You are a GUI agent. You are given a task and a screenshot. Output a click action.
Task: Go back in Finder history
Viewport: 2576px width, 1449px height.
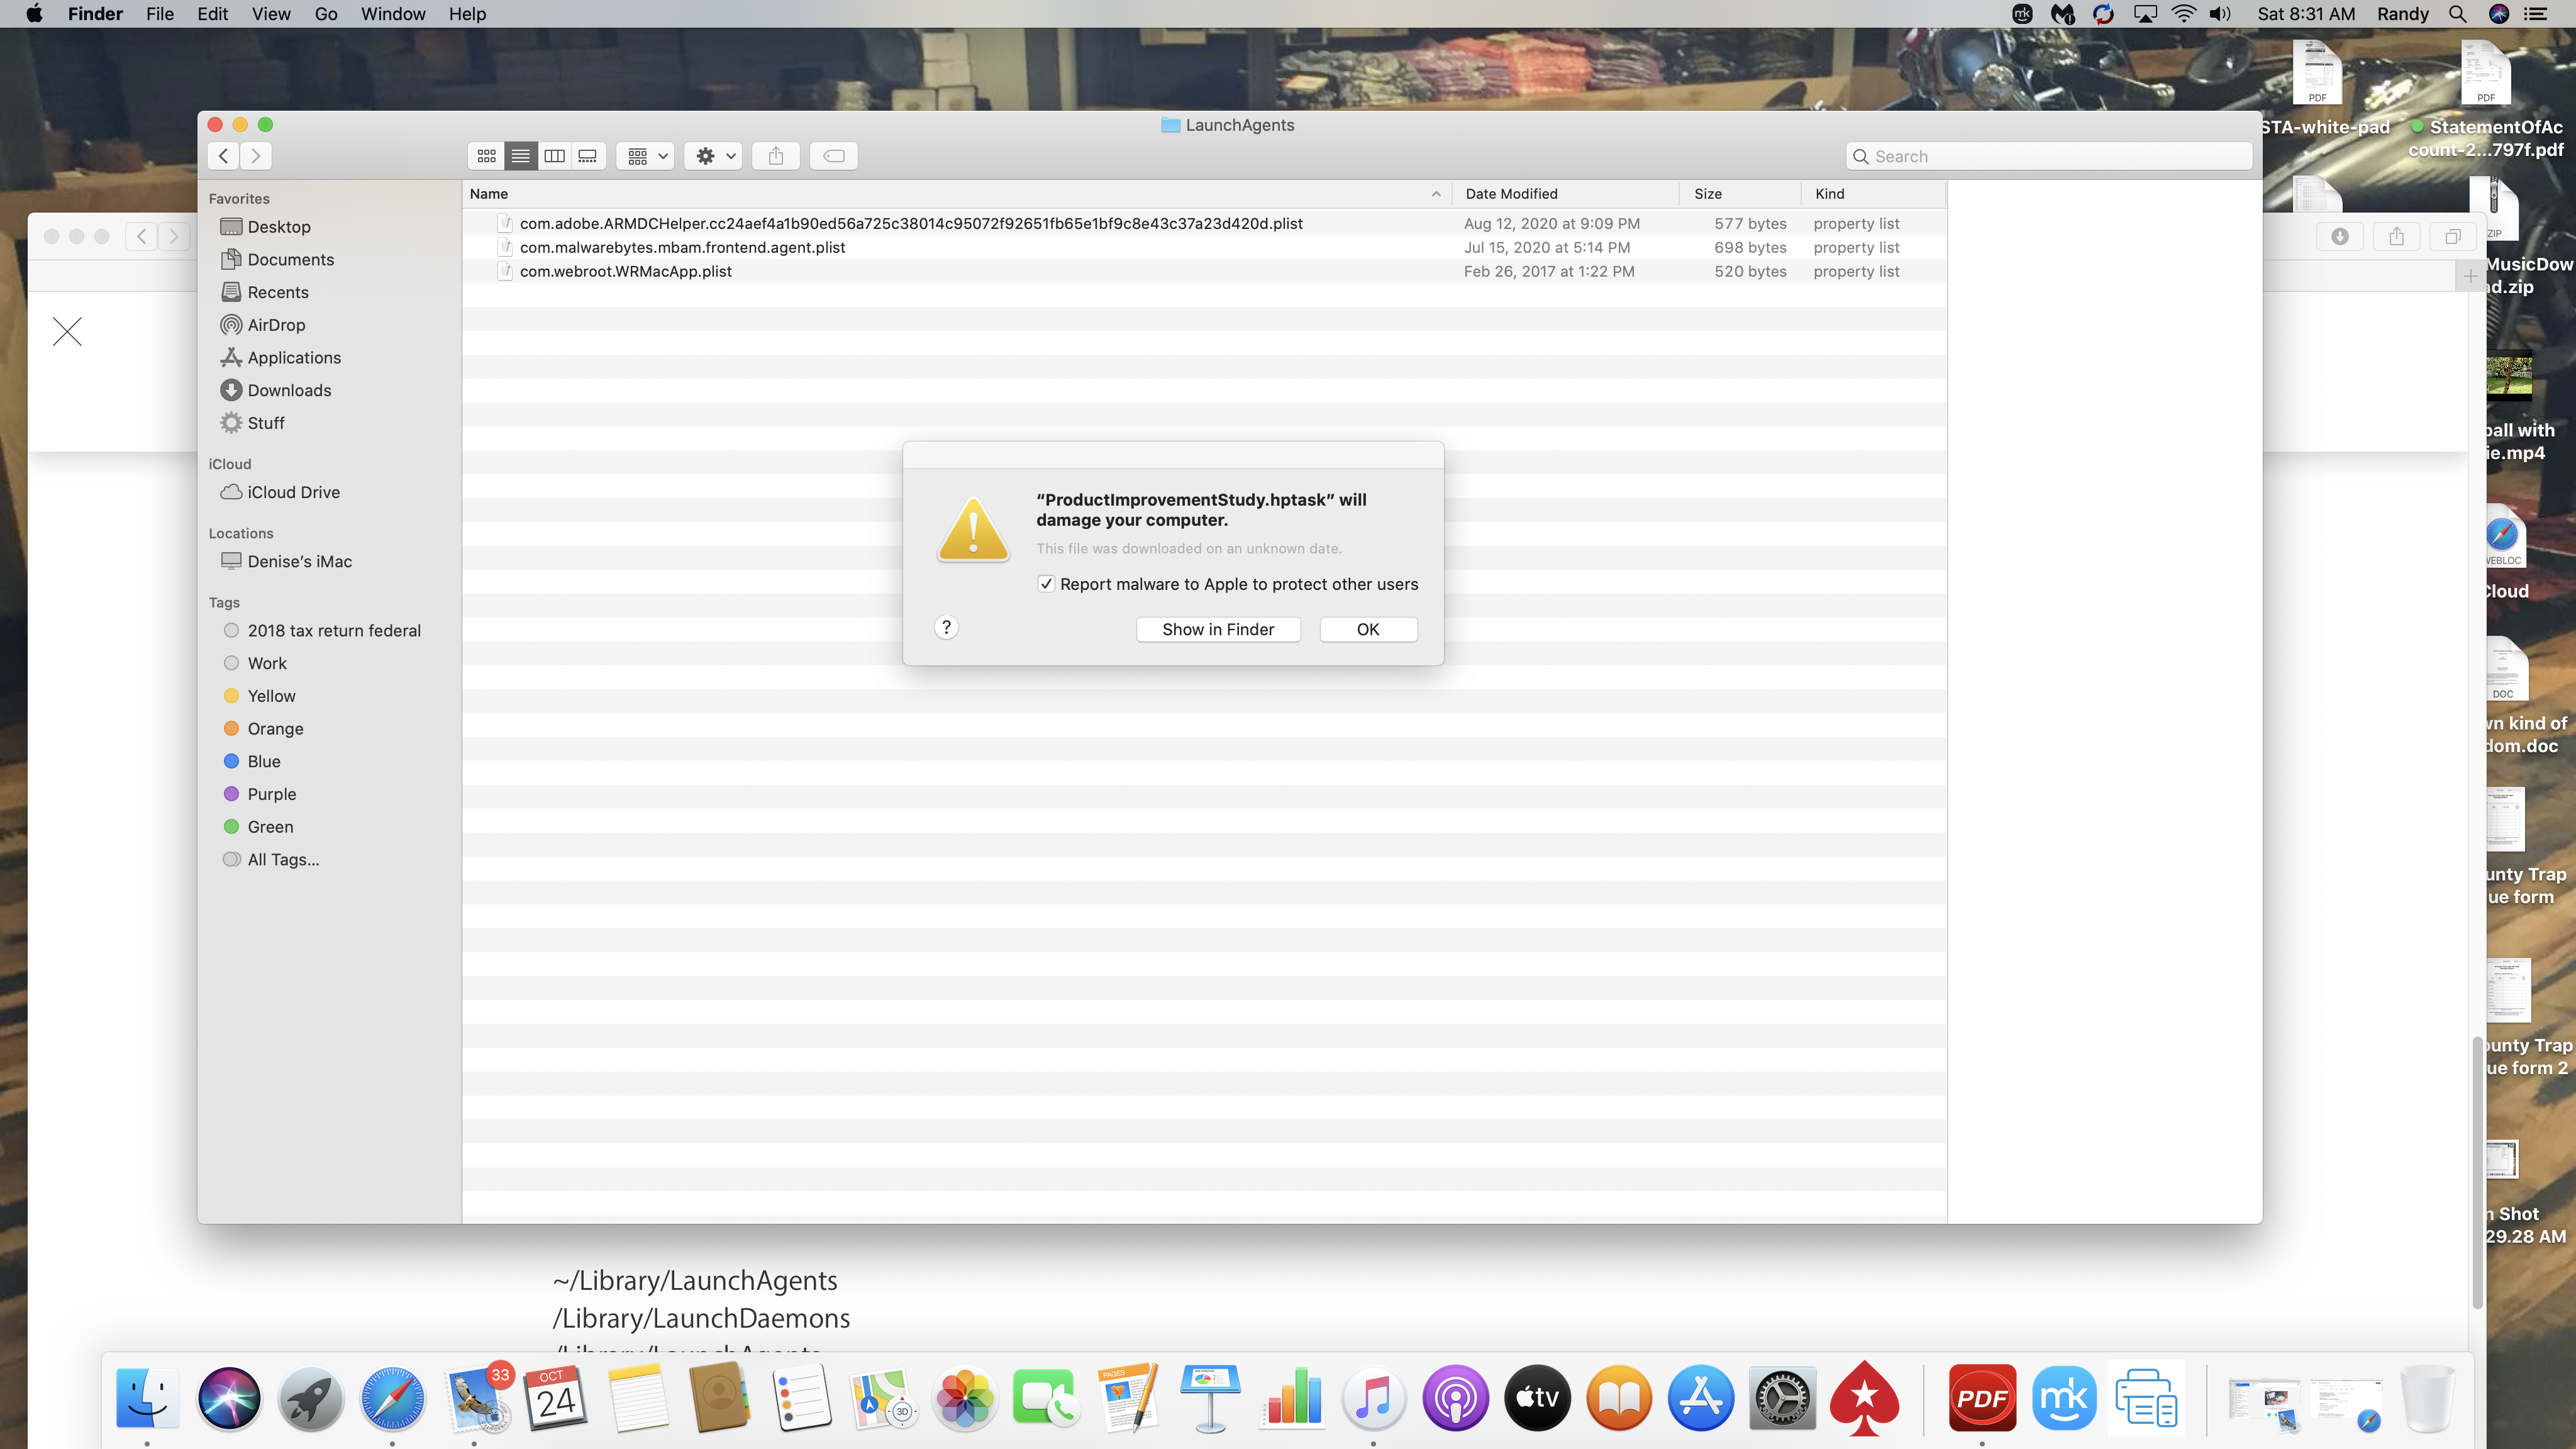pos(224,156)
